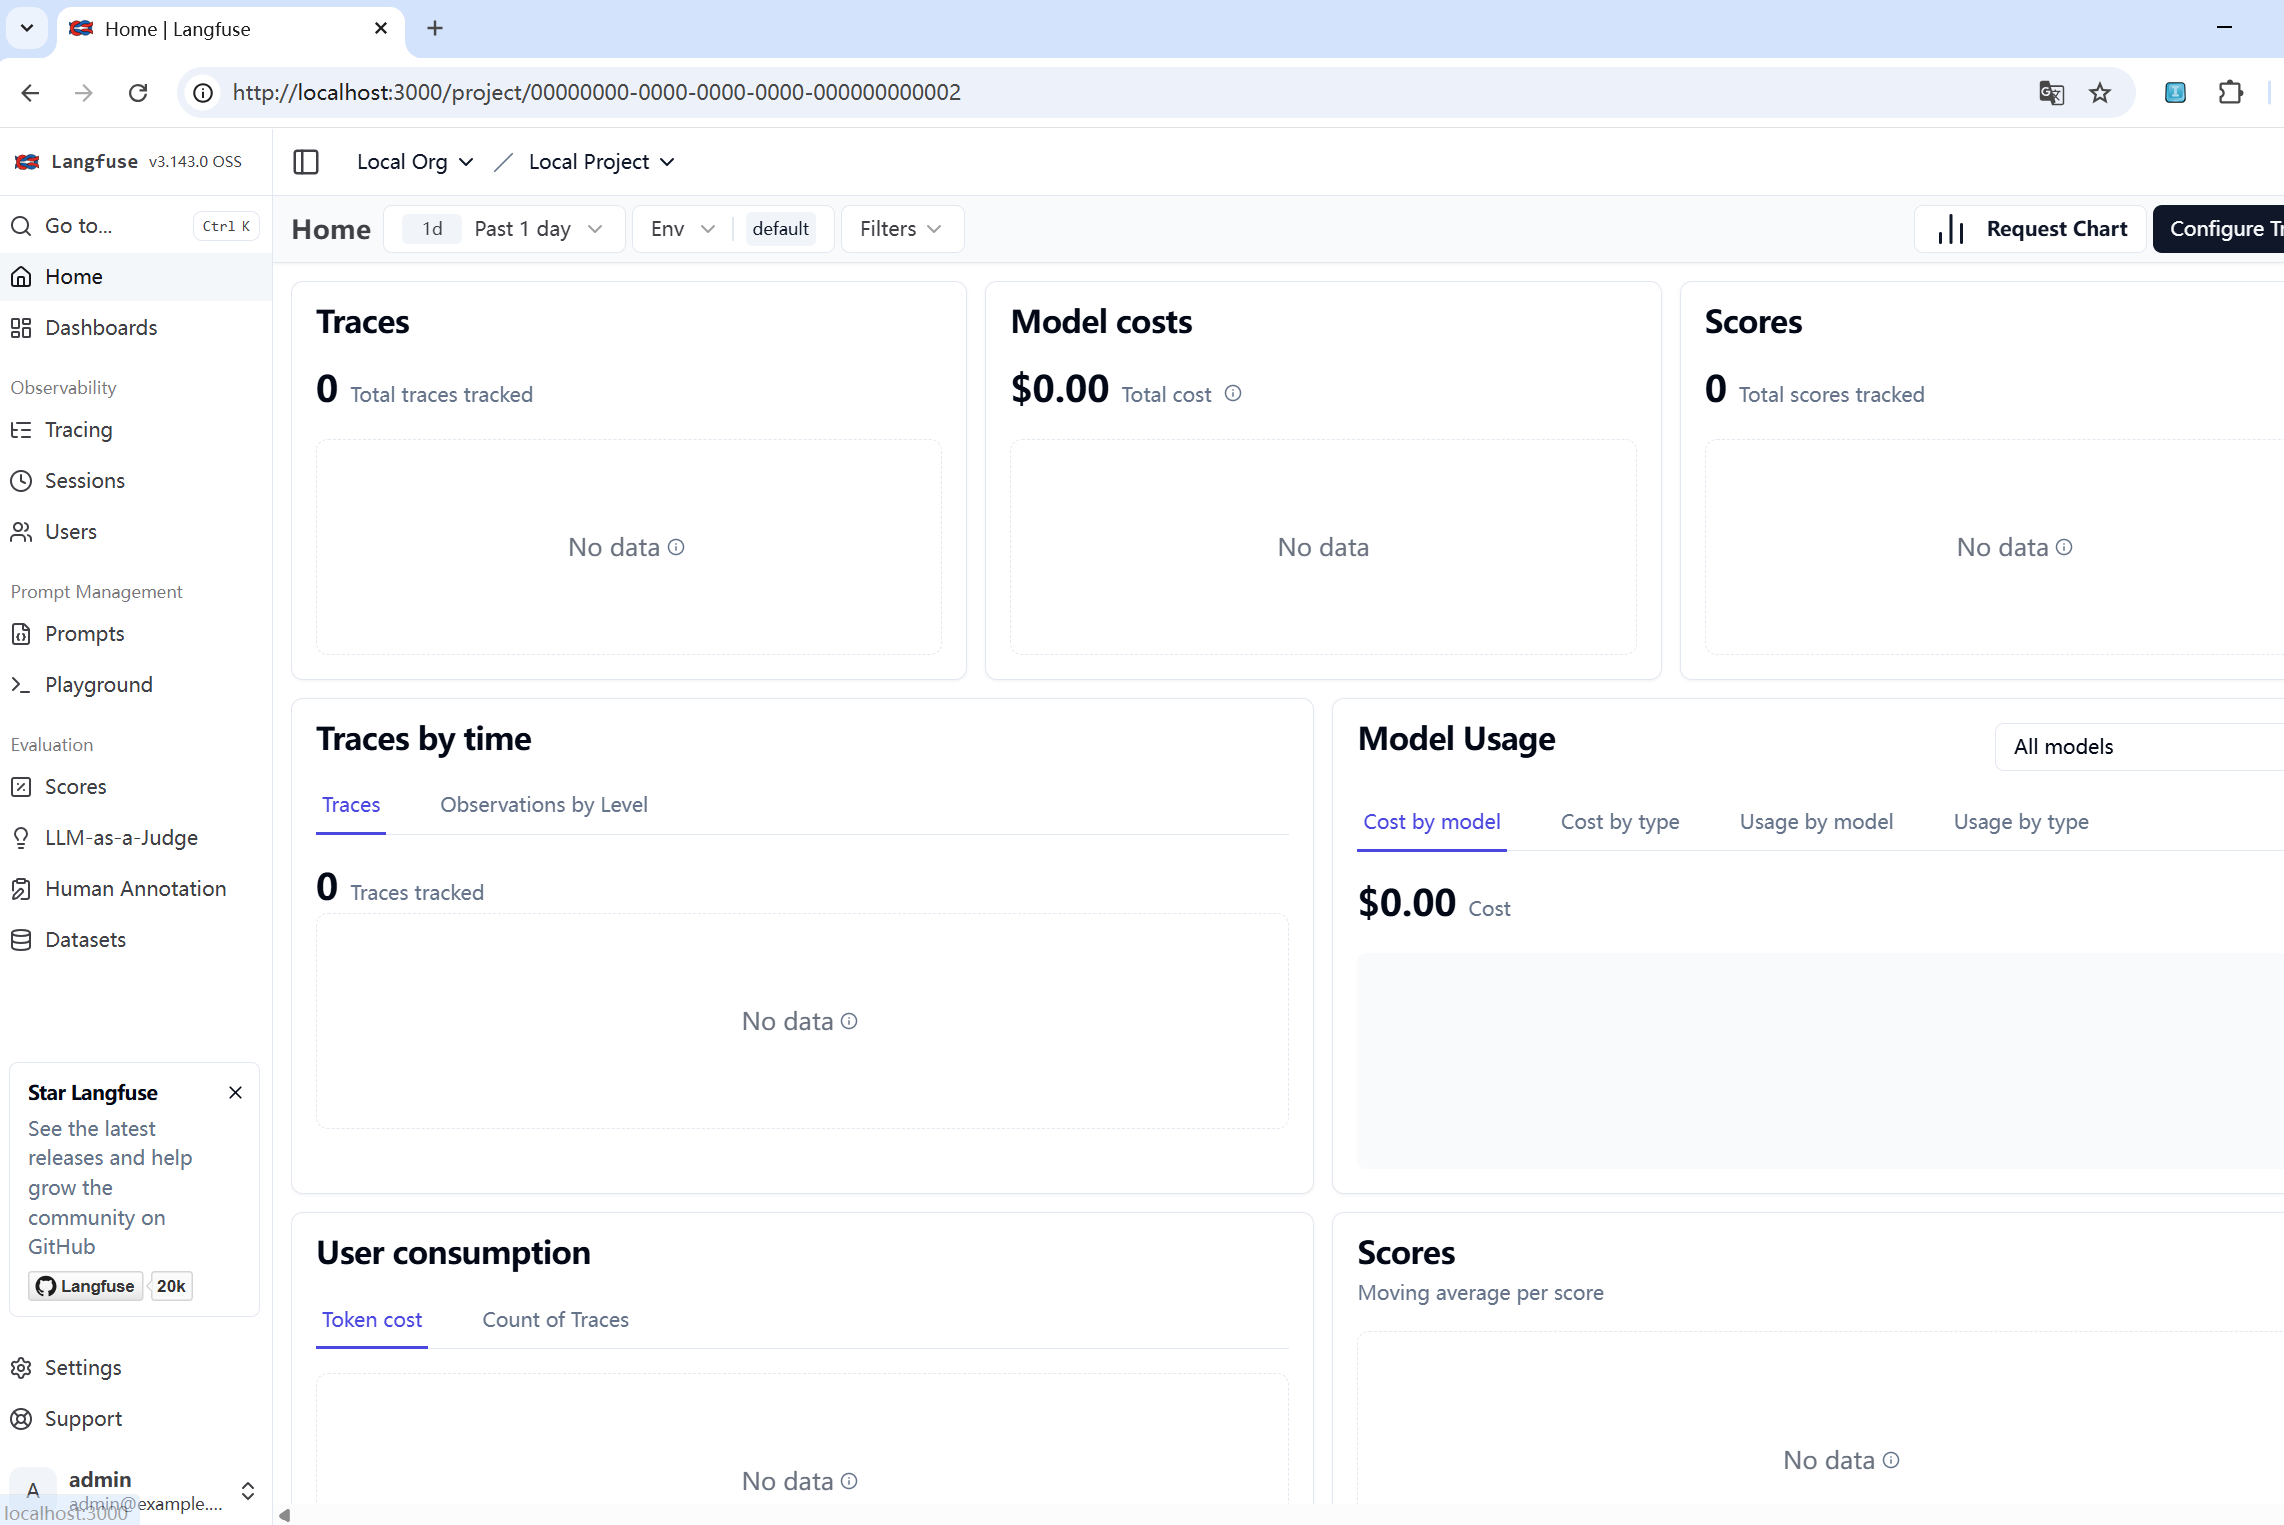Viewport: 2284px width, 1525px height.
Task: Select the Count of Traces tab
Action: (555, 1319)
